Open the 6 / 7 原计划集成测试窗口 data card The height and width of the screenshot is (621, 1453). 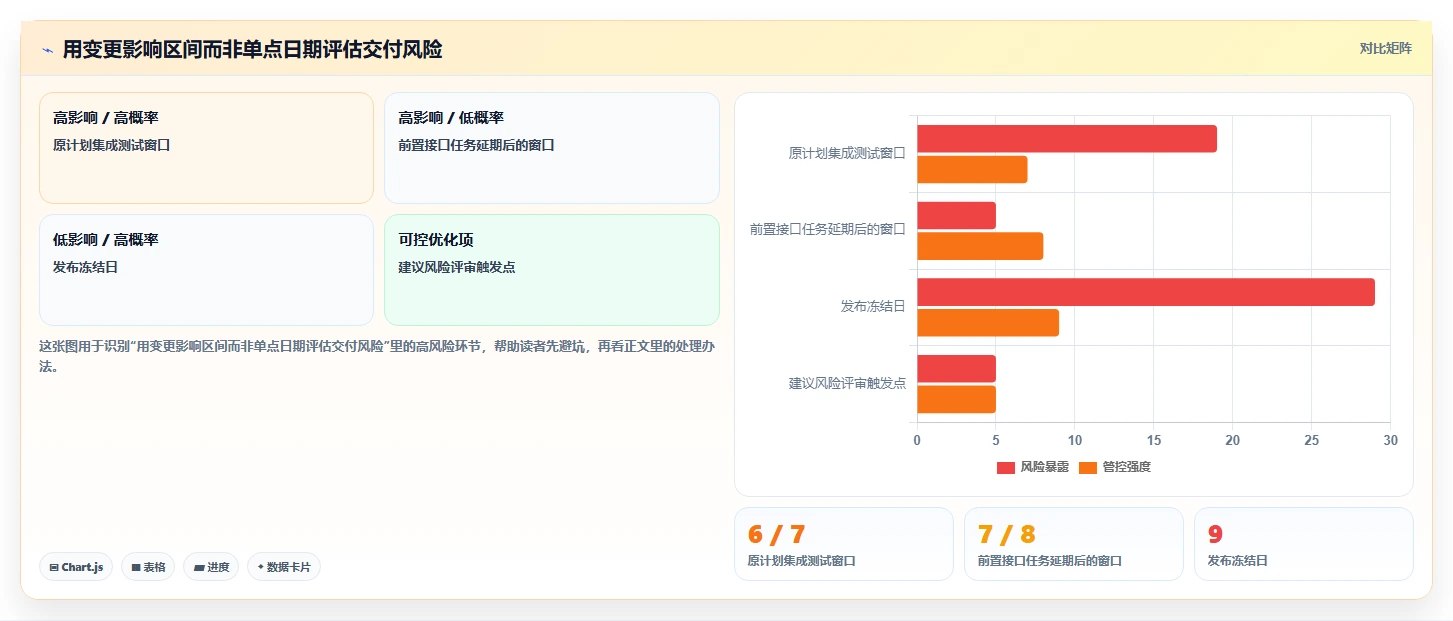[844, 544]
